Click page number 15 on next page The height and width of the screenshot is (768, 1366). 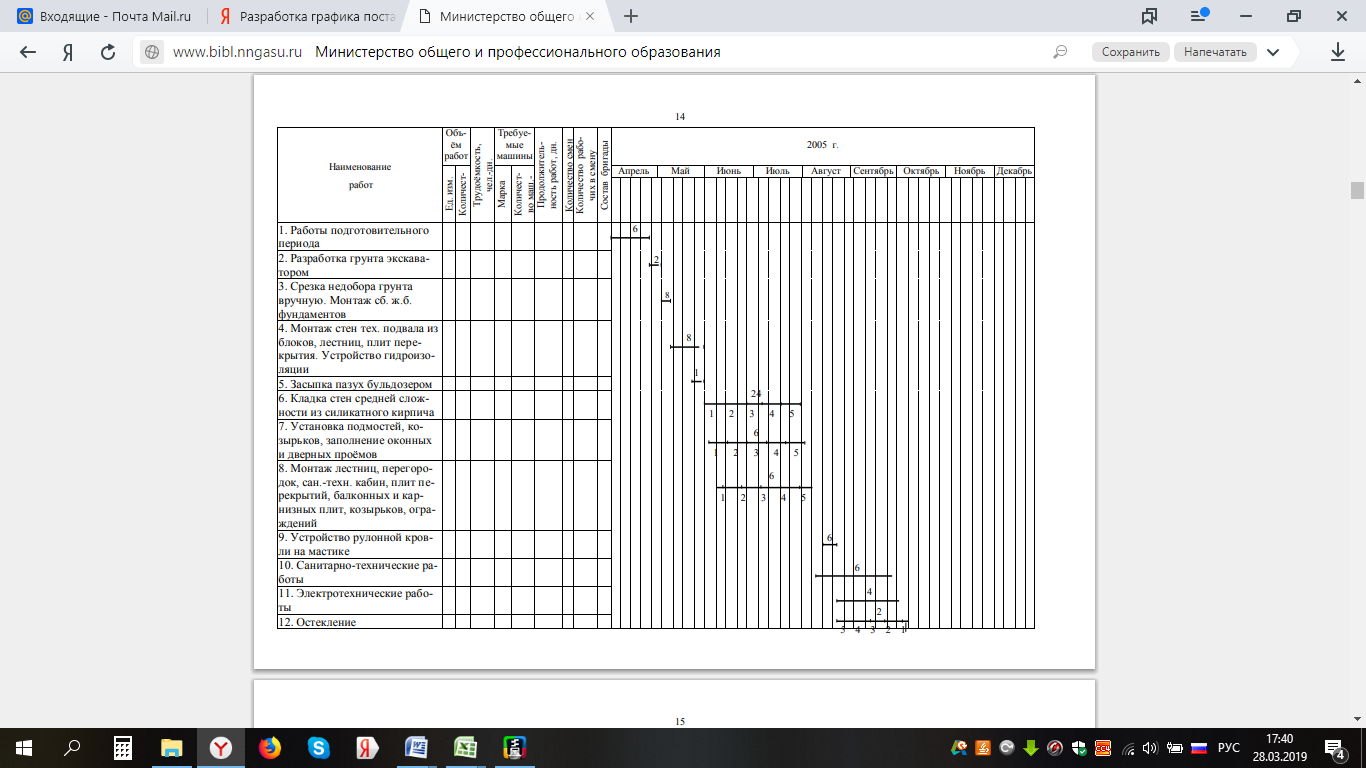click(680, 721)
